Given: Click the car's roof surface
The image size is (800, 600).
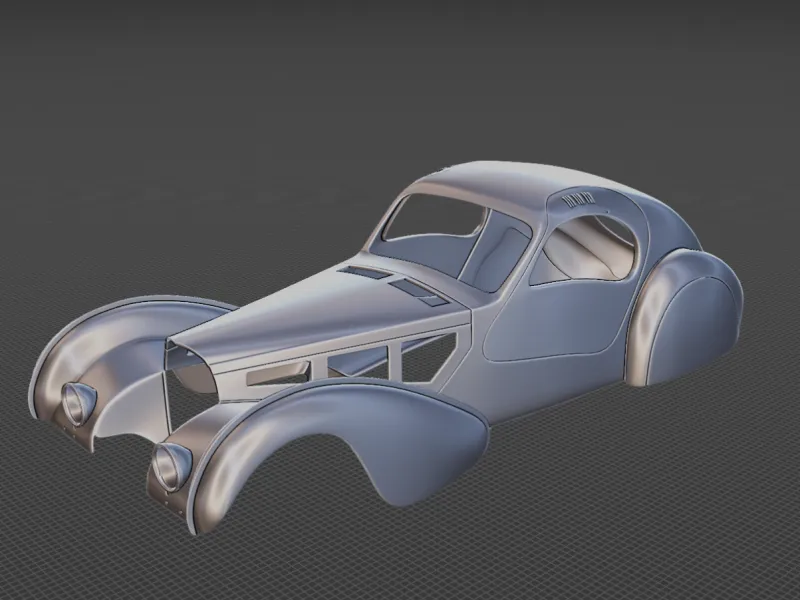Looking at the screenshot, I should (x=510, y=183).
